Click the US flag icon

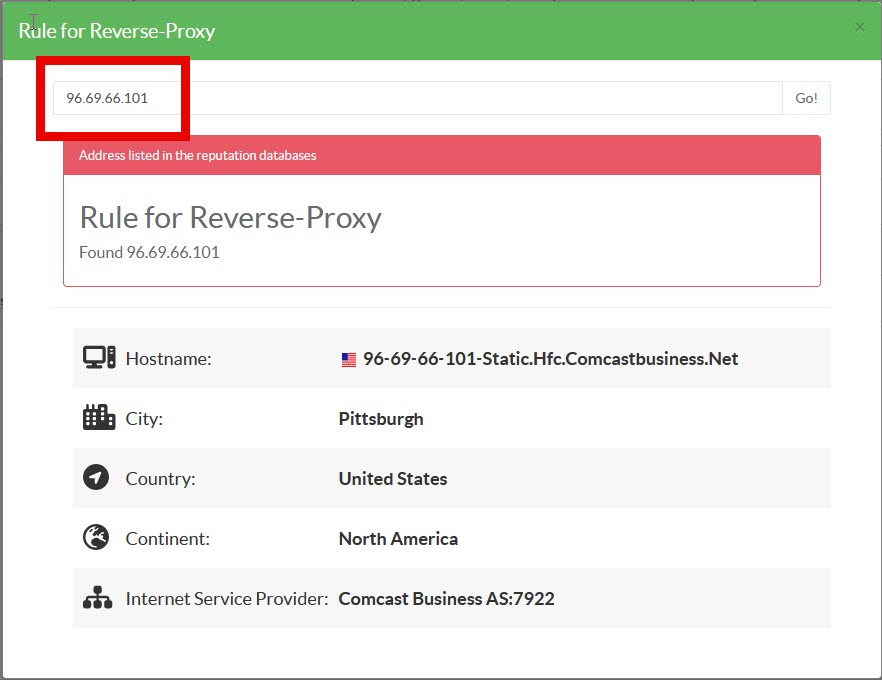coord(348,360)
